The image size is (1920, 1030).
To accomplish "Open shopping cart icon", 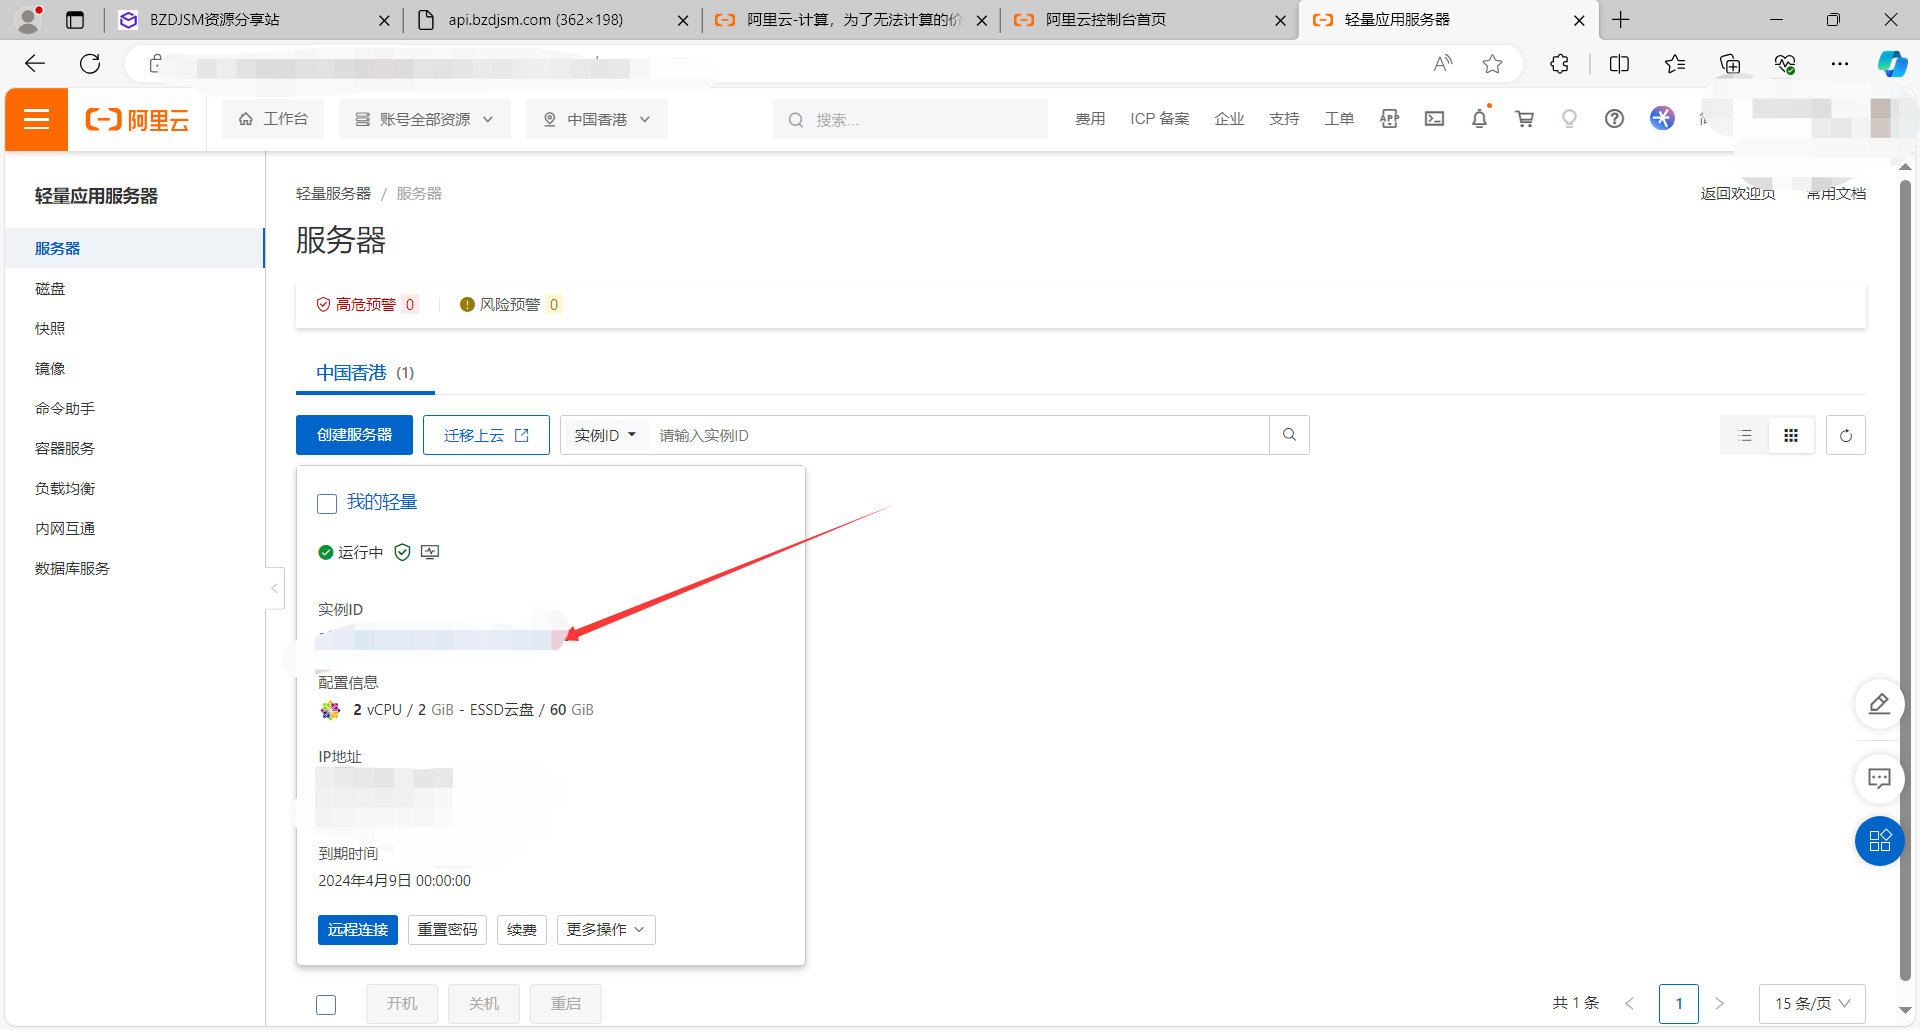I will (x=1524, y=119).
